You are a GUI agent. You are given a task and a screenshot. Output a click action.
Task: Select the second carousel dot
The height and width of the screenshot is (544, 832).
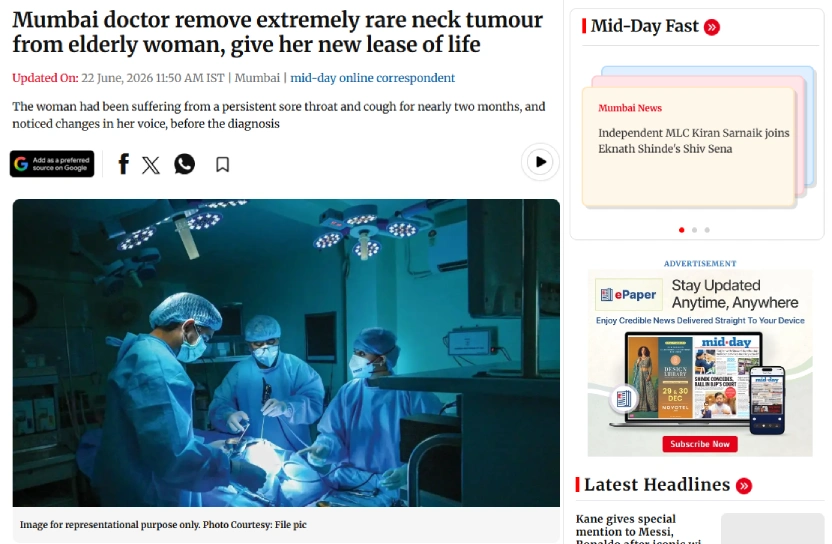coord(694,230)
